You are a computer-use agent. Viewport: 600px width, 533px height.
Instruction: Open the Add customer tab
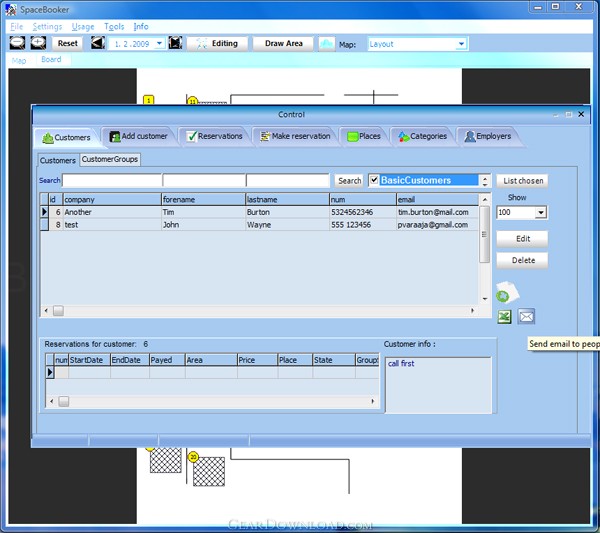click(x=139, y=136)
